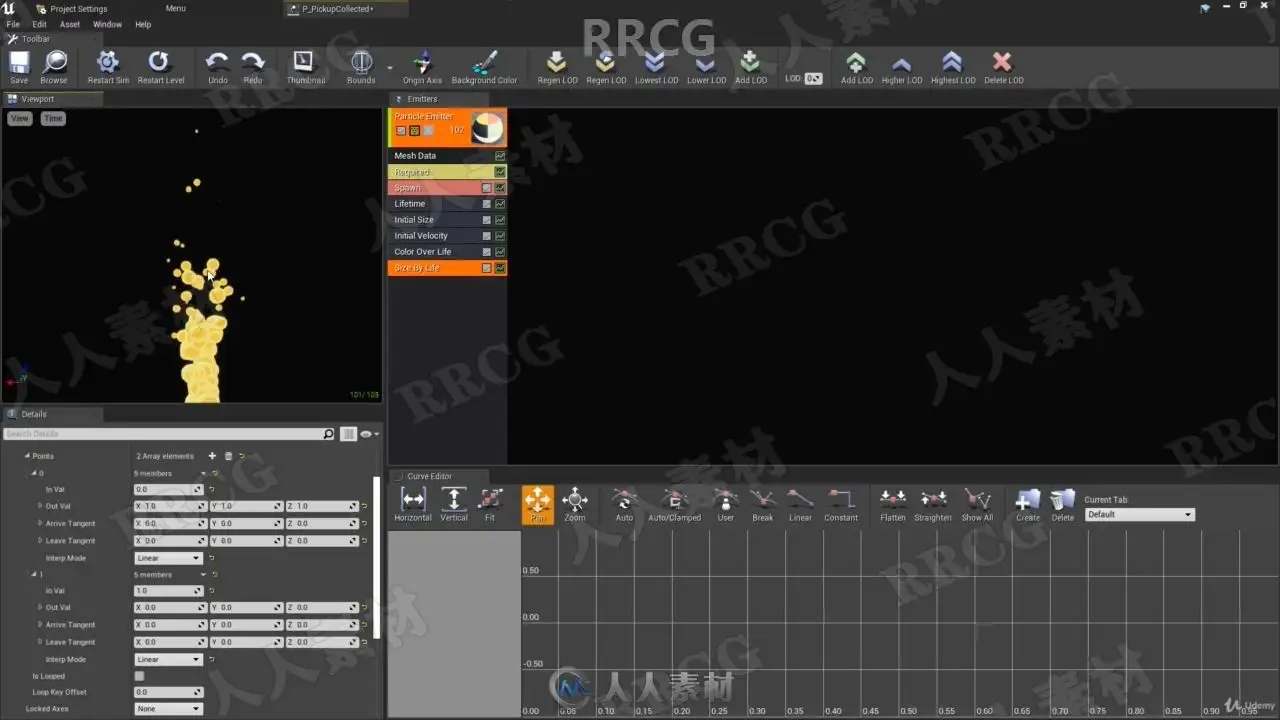Open Current Tab Default dropdown

click(1139, 514)
